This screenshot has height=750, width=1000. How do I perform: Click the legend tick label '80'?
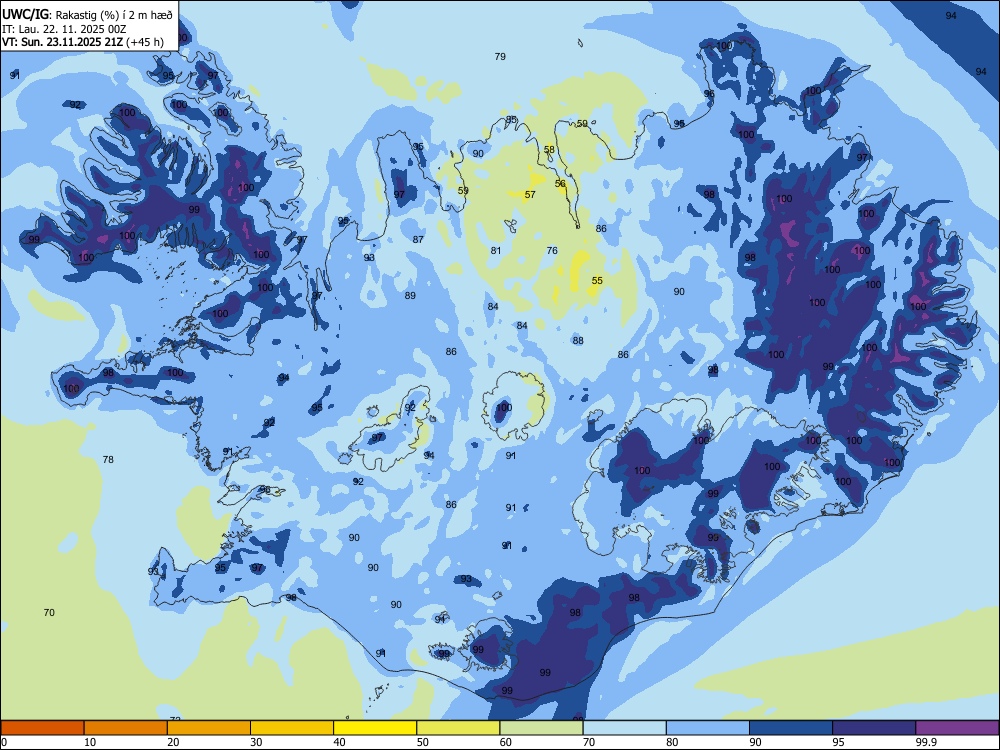click(672, 742)
